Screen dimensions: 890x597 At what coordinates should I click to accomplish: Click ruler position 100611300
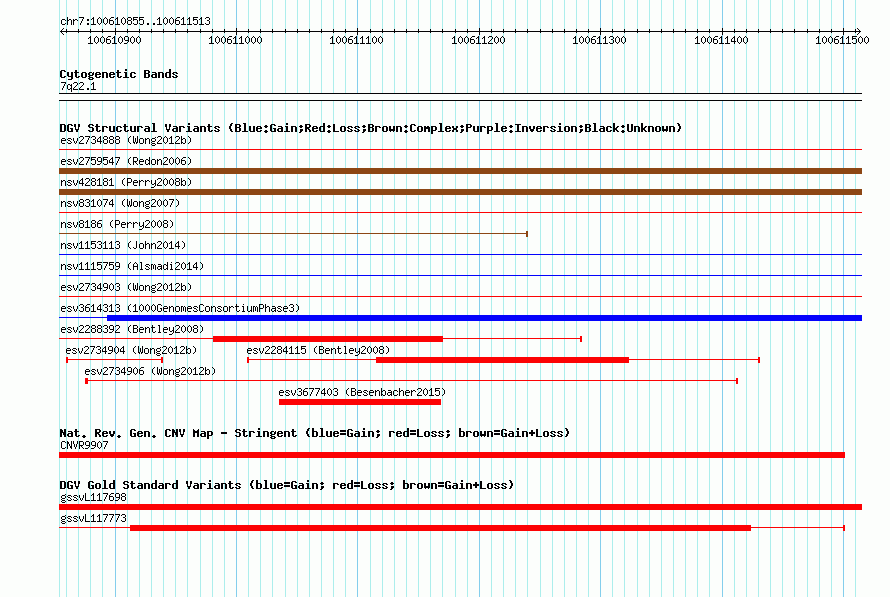click(599, 40)
